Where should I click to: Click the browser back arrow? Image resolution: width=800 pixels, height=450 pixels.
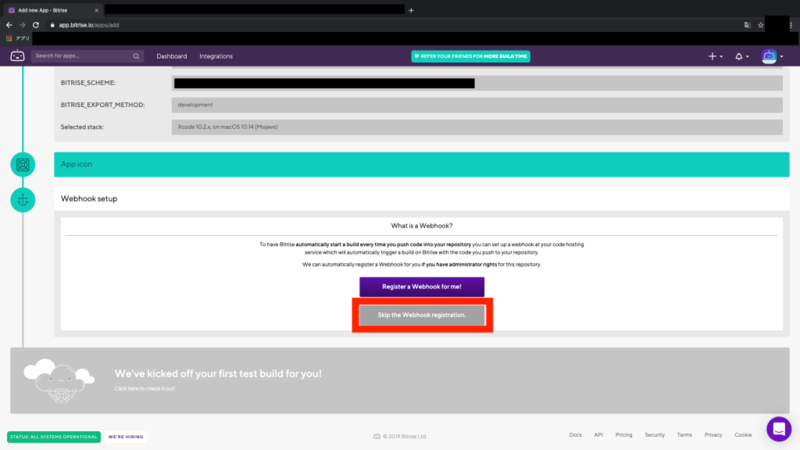[9, 25]
